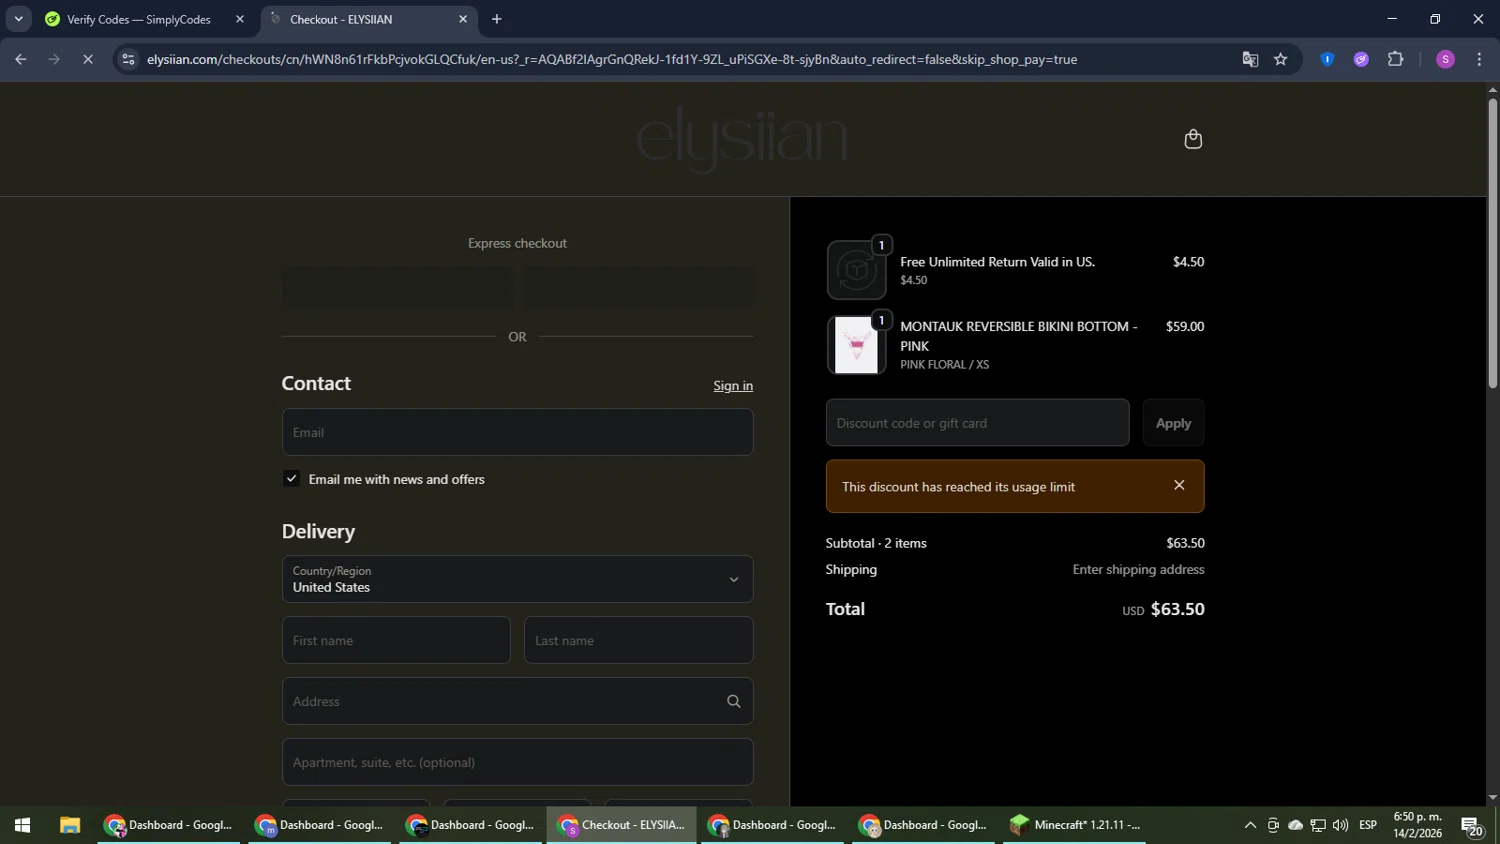Image resolution: width=1500 pixels, height=844 pixels.
Task: Select the USD $63.50 total amount
Action: click(x=1163, y=609)
